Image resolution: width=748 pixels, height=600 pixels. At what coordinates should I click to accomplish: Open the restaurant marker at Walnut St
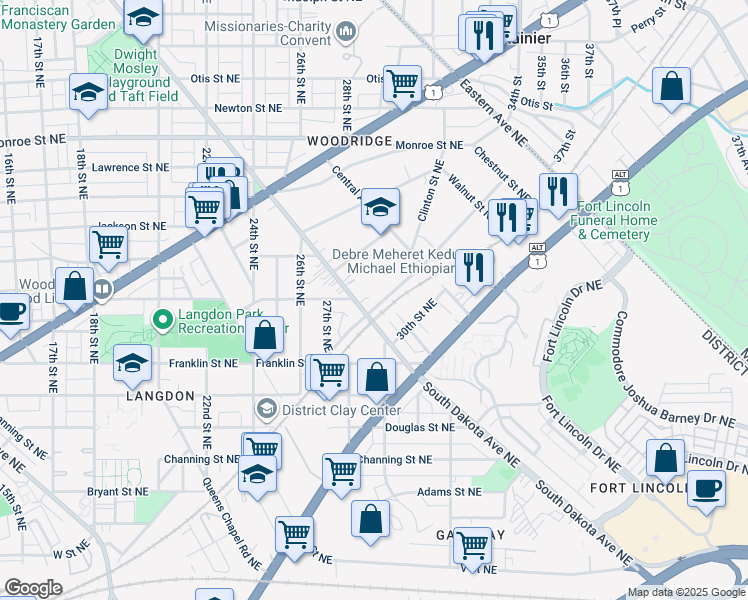pos(507,218)
